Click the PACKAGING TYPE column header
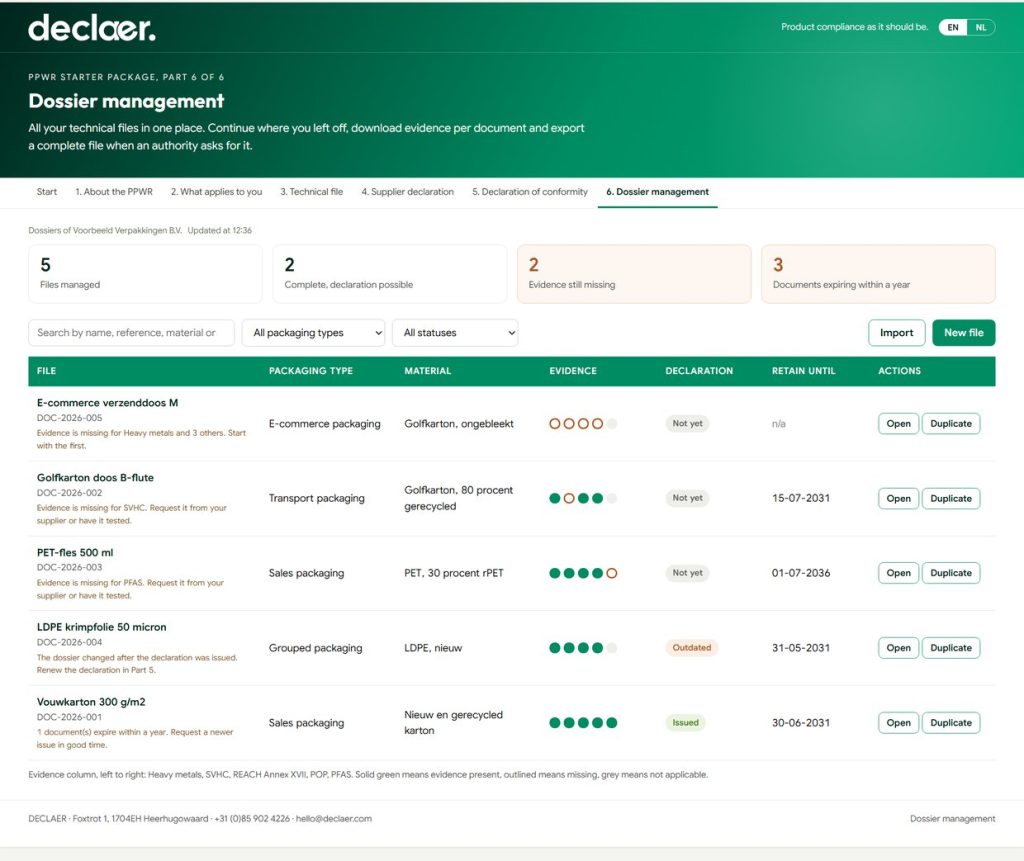 (x=311, y=371)
